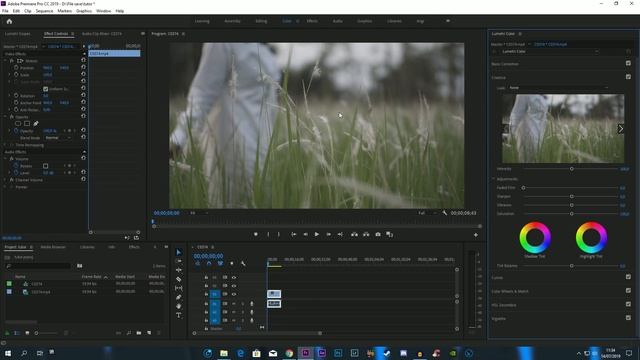
Task: Add a marker in the timeline
Action: click(232, 264)
